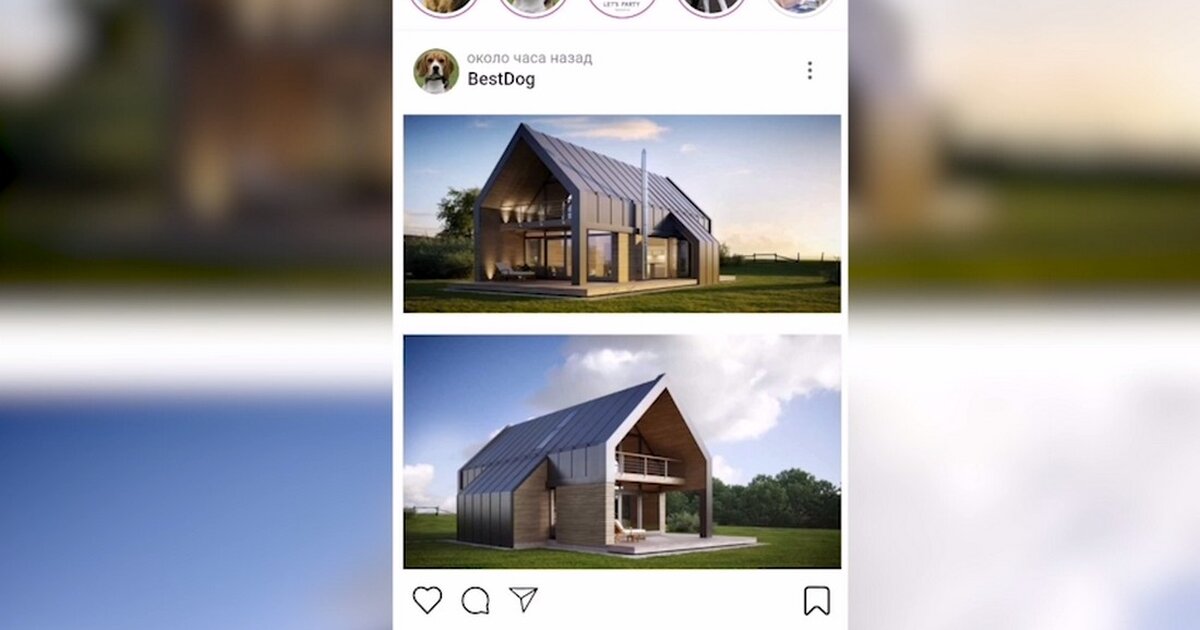Image resolution: width=1200 pixels, height=630 pixels.
Task: Click the 'около часа назад' timestamp
Action: pos(529,58)
